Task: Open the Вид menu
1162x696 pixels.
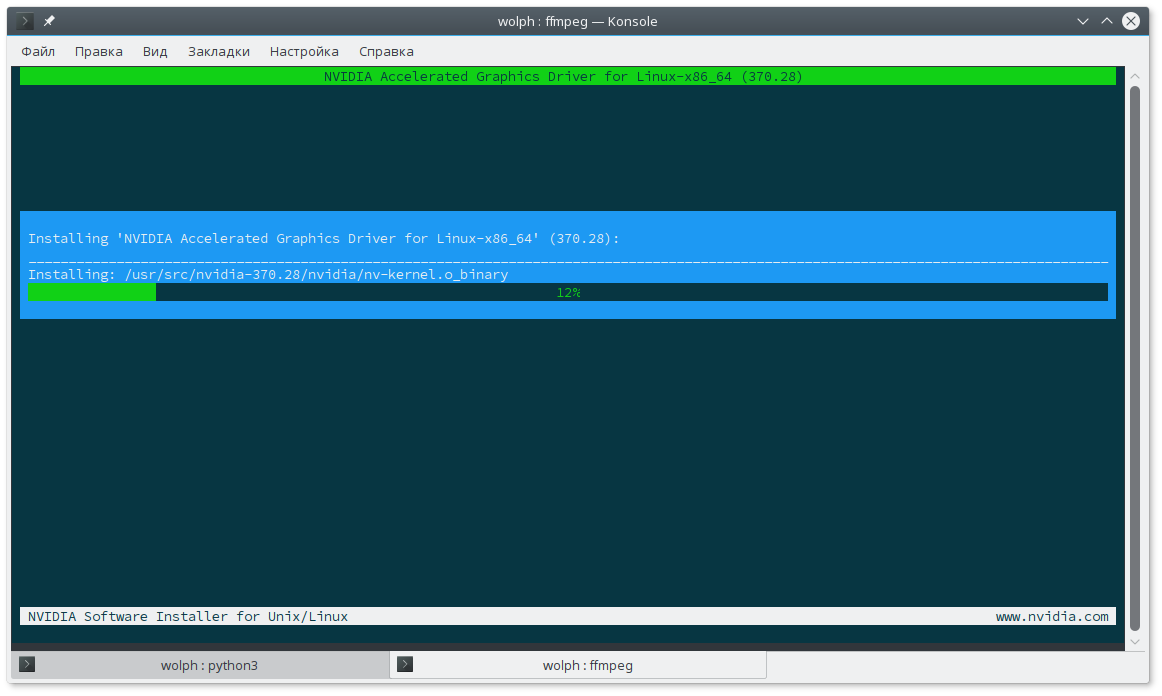Action: [x=155, y=51]
